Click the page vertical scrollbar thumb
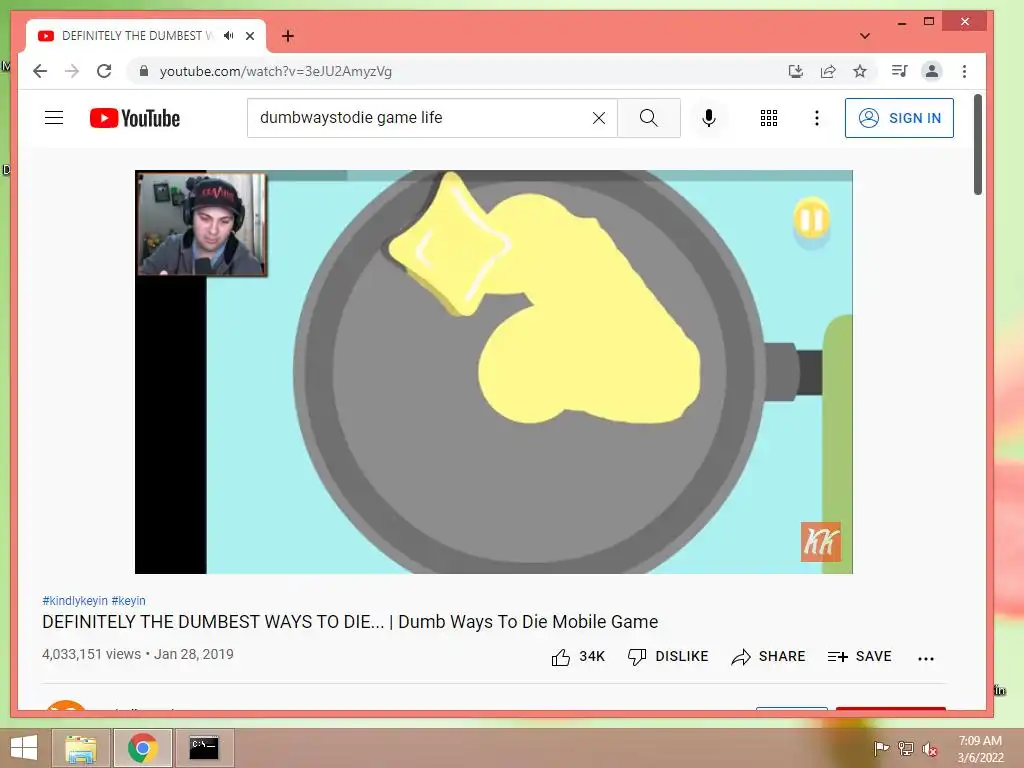Viewport: 1024px width, 768px height. coord(978,144)
